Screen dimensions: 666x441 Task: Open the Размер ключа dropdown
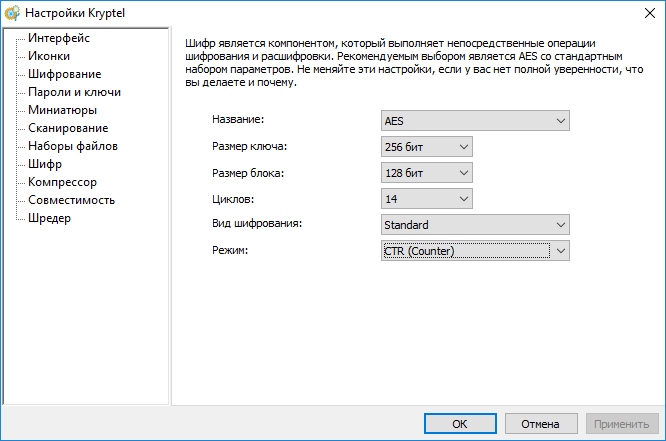(x=427, y=147)
